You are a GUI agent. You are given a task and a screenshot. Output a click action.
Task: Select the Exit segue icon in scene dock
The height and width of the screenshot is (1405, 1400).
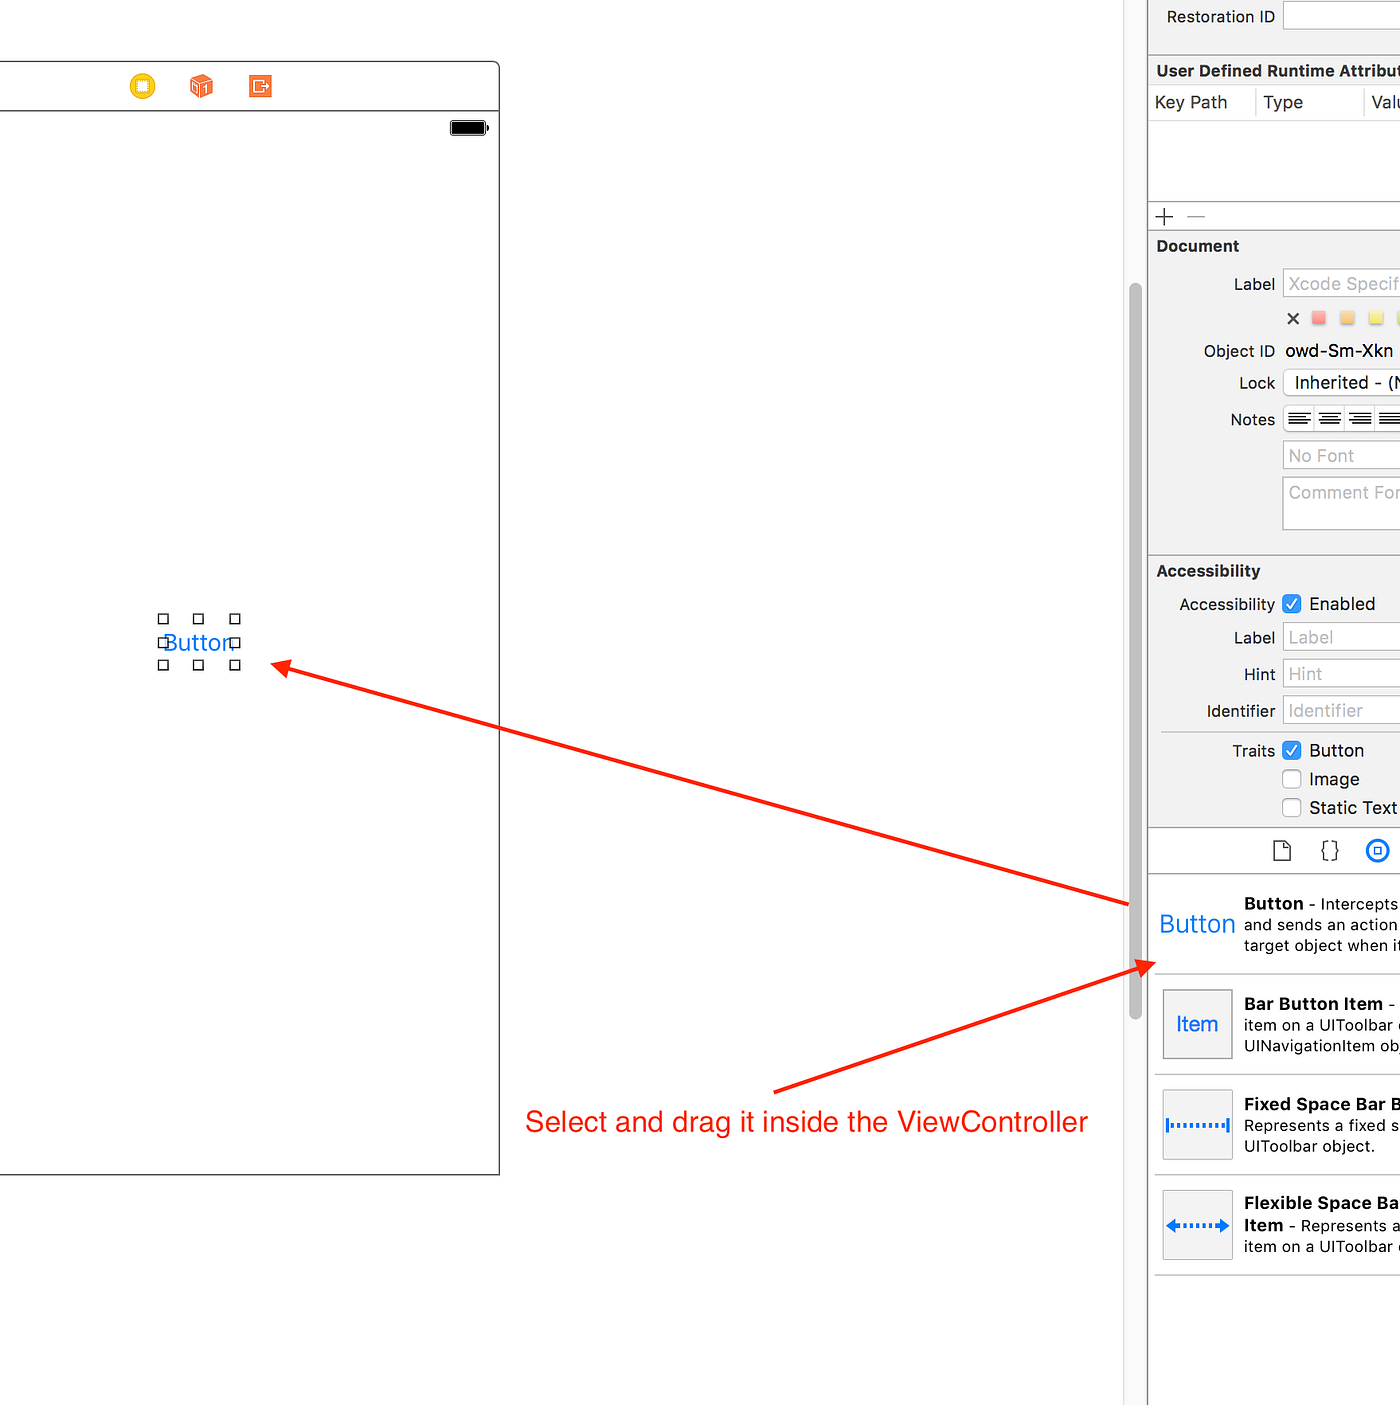(260, 86)
